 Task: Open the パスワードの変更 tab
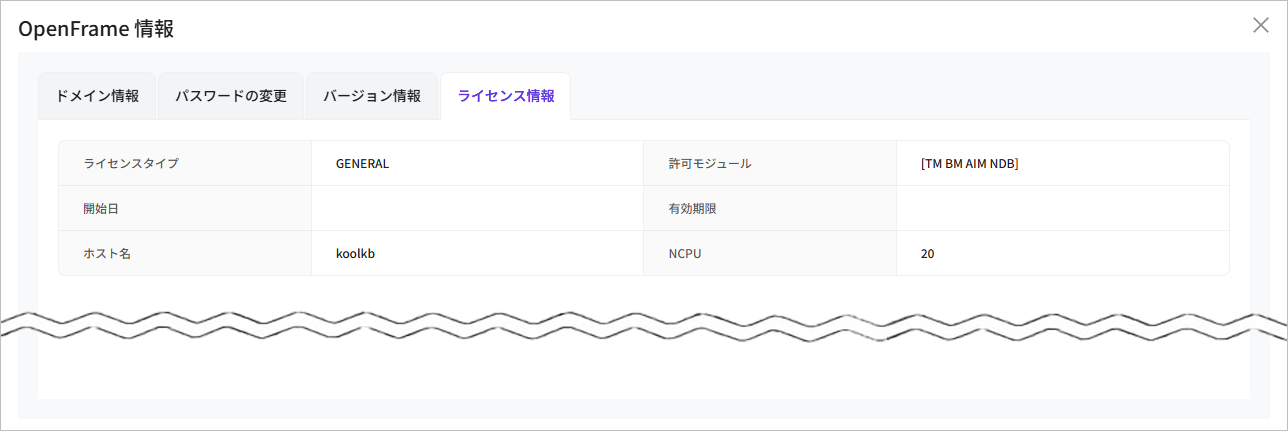click(231, 97)
